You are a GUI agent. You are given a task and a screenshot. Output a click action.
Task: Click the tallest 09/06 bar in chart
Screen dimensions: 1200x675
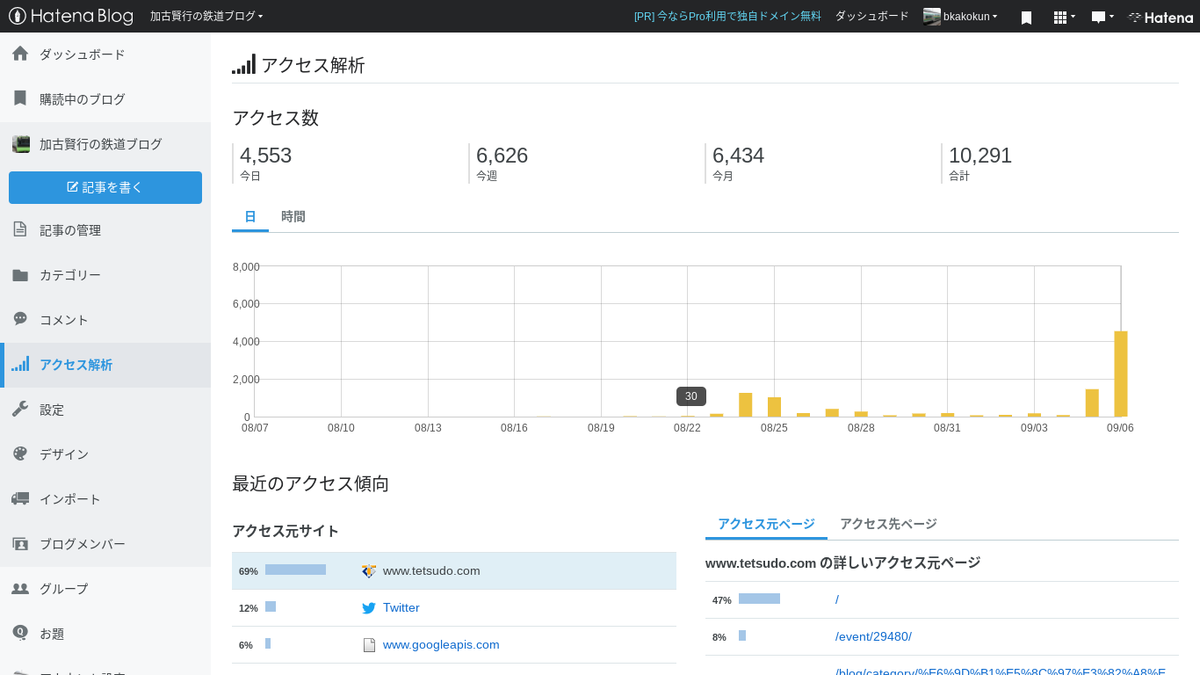click(1121, 374)
